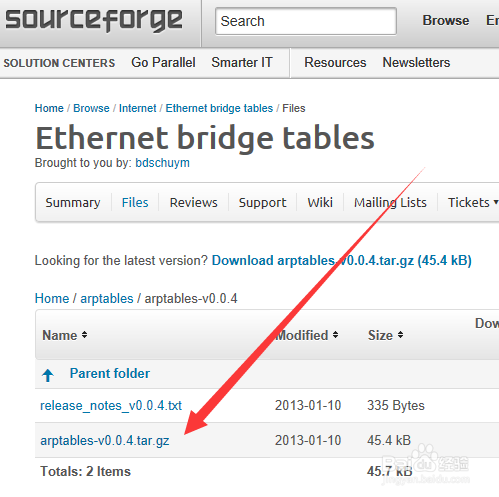Go to Browse in breadcrumb
The width and height of the screenshot is (499, 497).
click(x=91, y=108)
